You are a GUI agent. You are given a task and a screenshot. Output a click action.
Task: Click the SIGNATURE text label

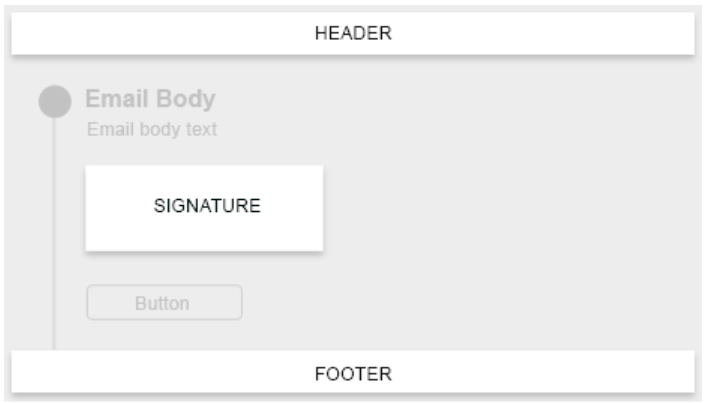(x=207, y=206)
